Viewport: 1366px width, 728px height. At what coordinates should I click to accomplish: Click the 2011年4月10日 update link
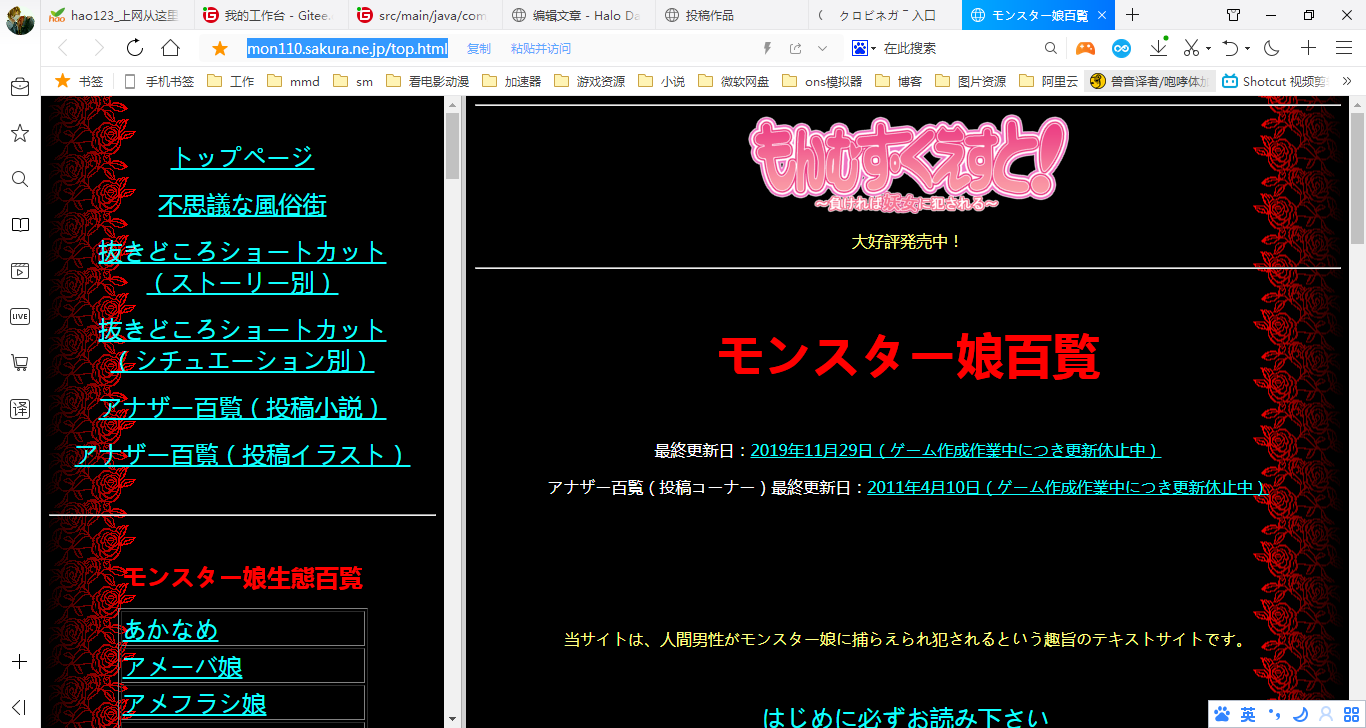click(x=1067, y=488)
